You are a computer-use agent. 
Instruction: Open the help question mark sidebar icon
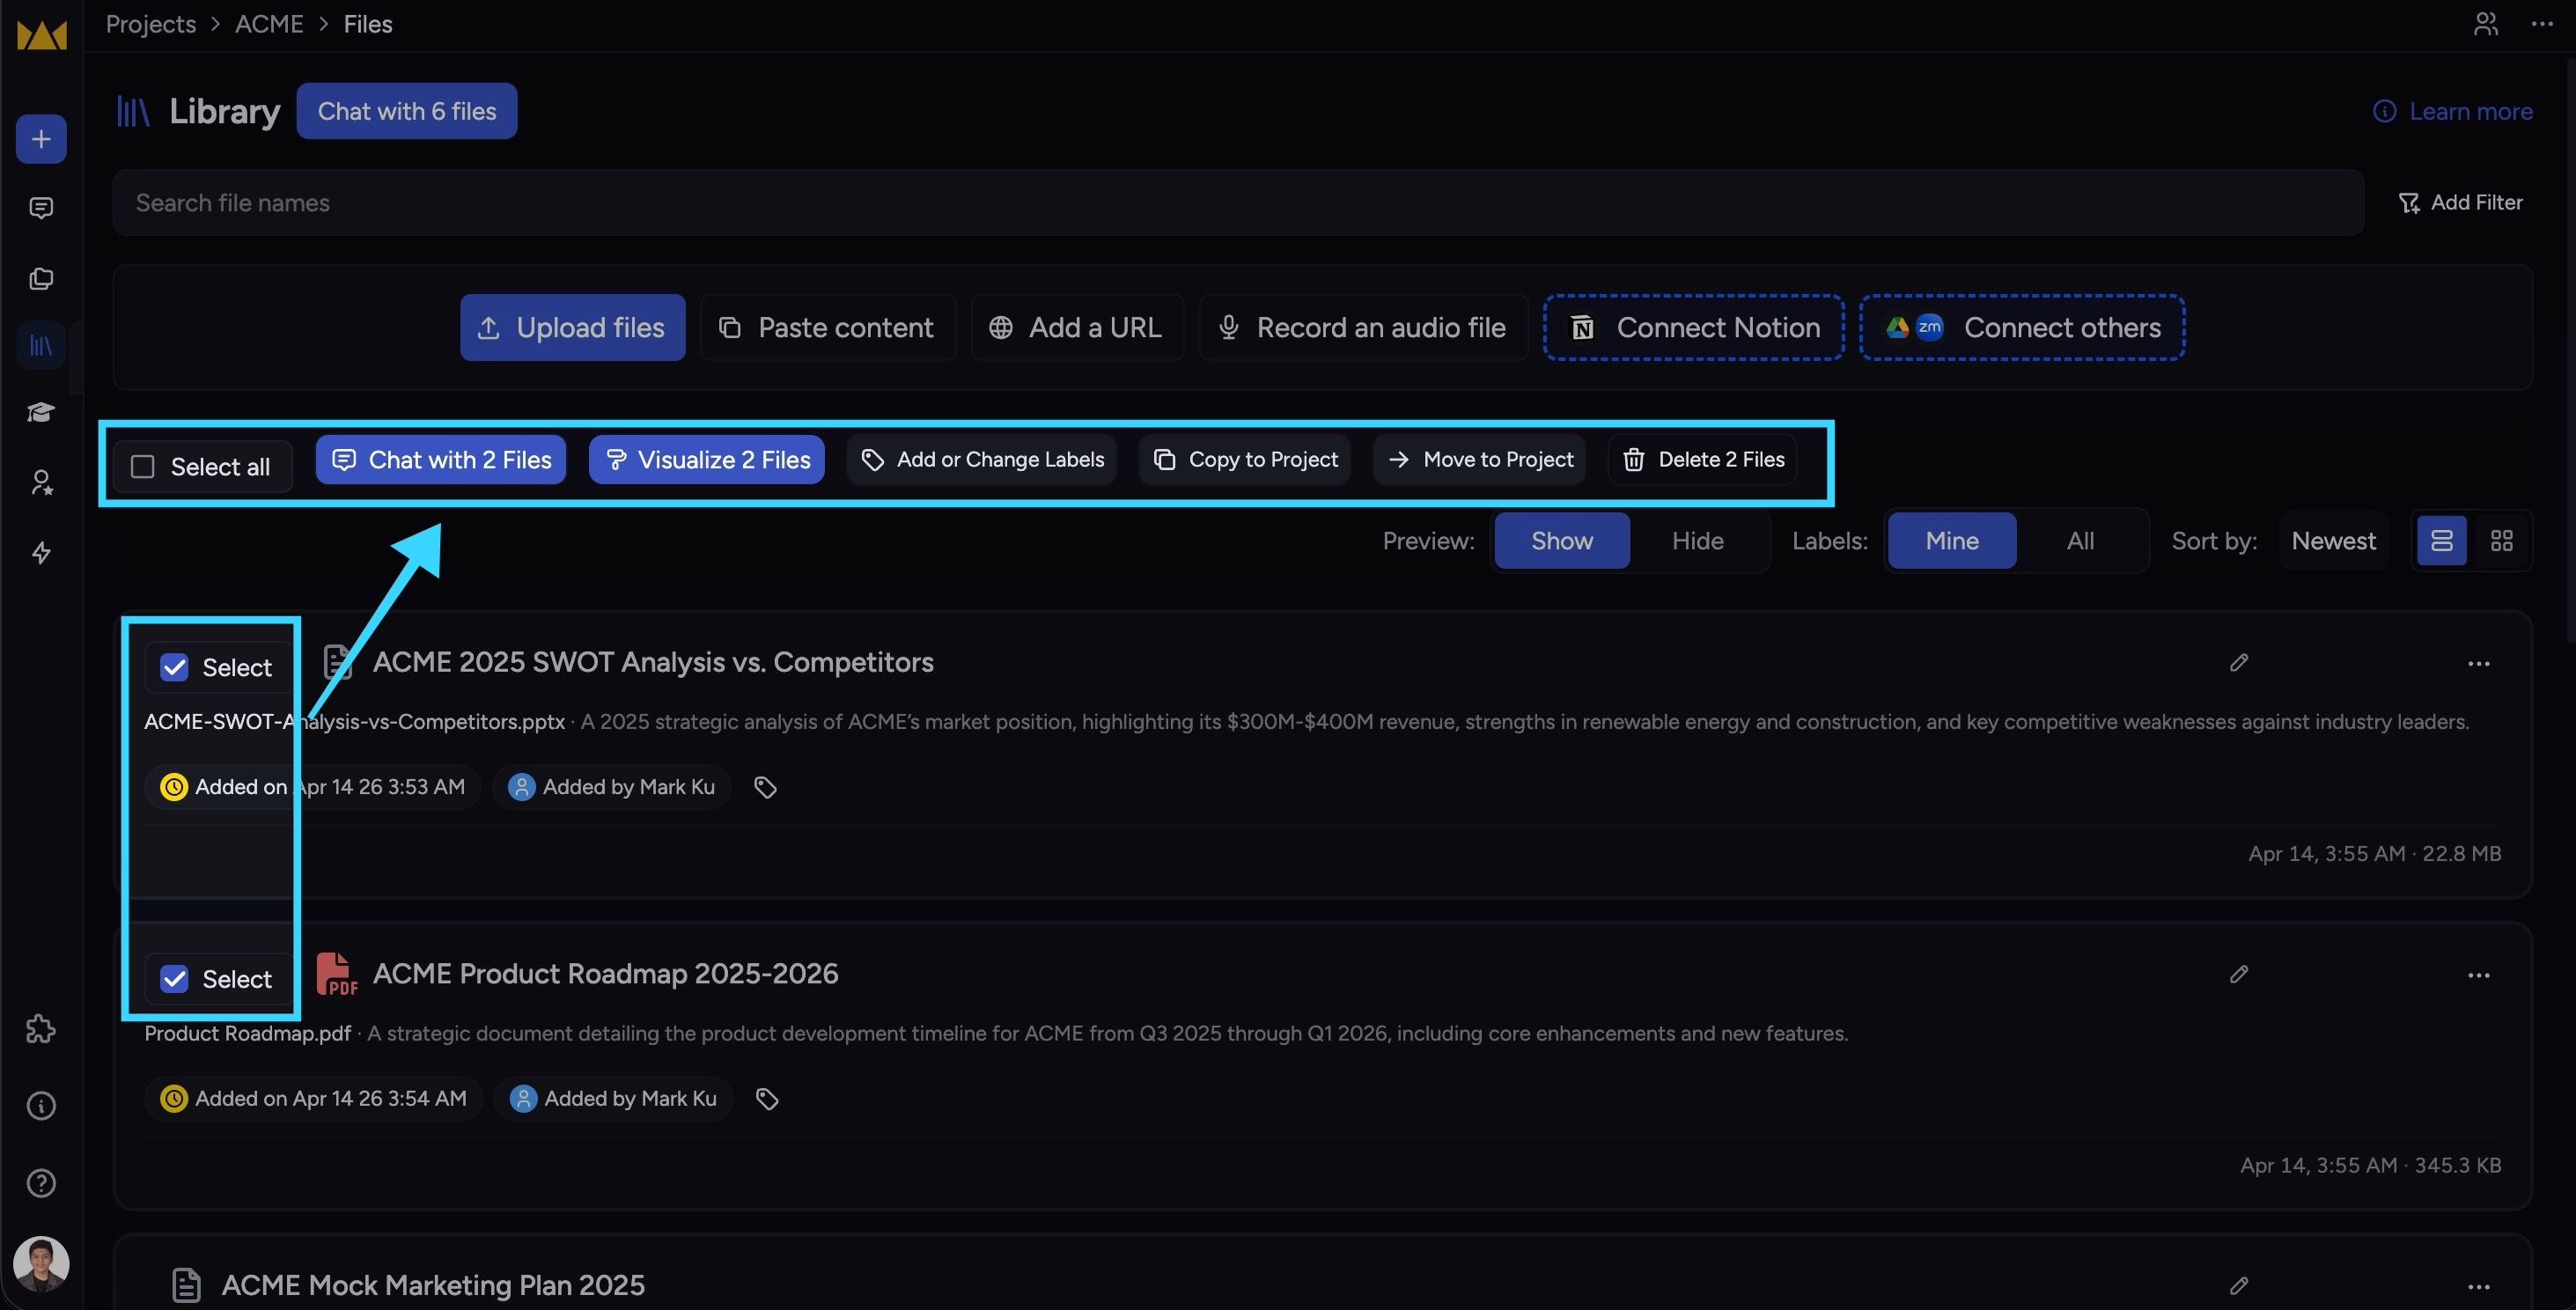pyautogui.click(x=41, y=1183)
